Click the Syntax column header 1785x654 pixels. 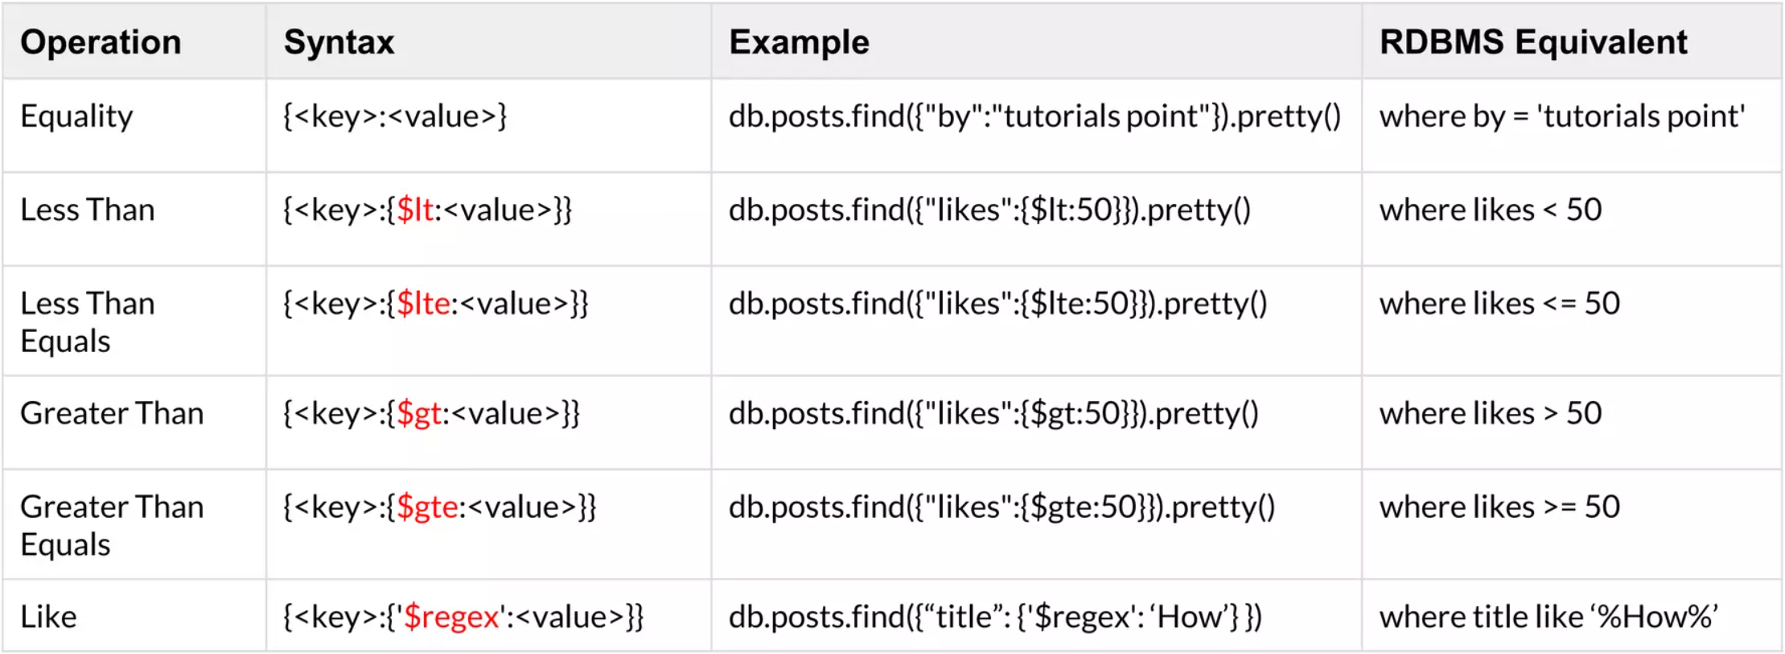click(x=339, y=42)
